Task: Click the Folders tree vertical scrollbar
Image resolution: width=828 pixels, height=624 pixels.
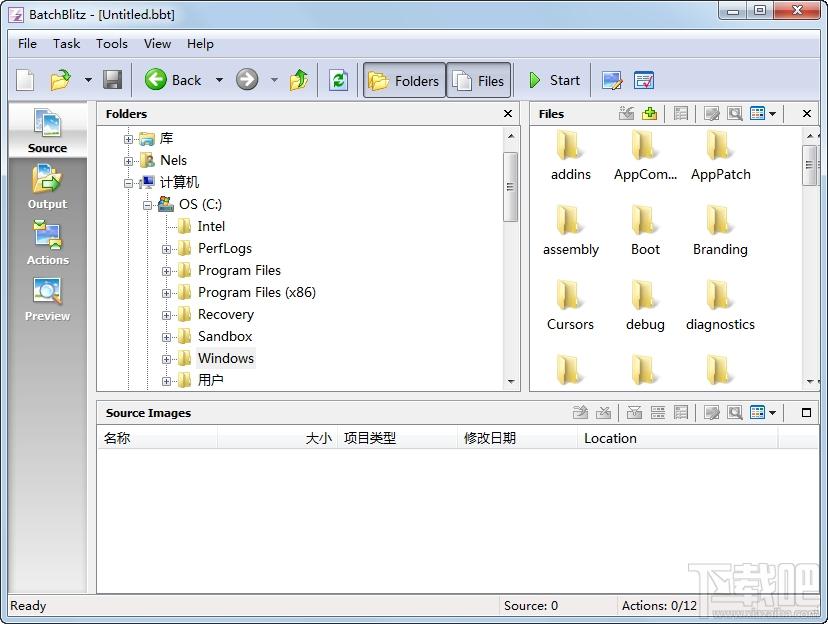Action: (511, 259)
